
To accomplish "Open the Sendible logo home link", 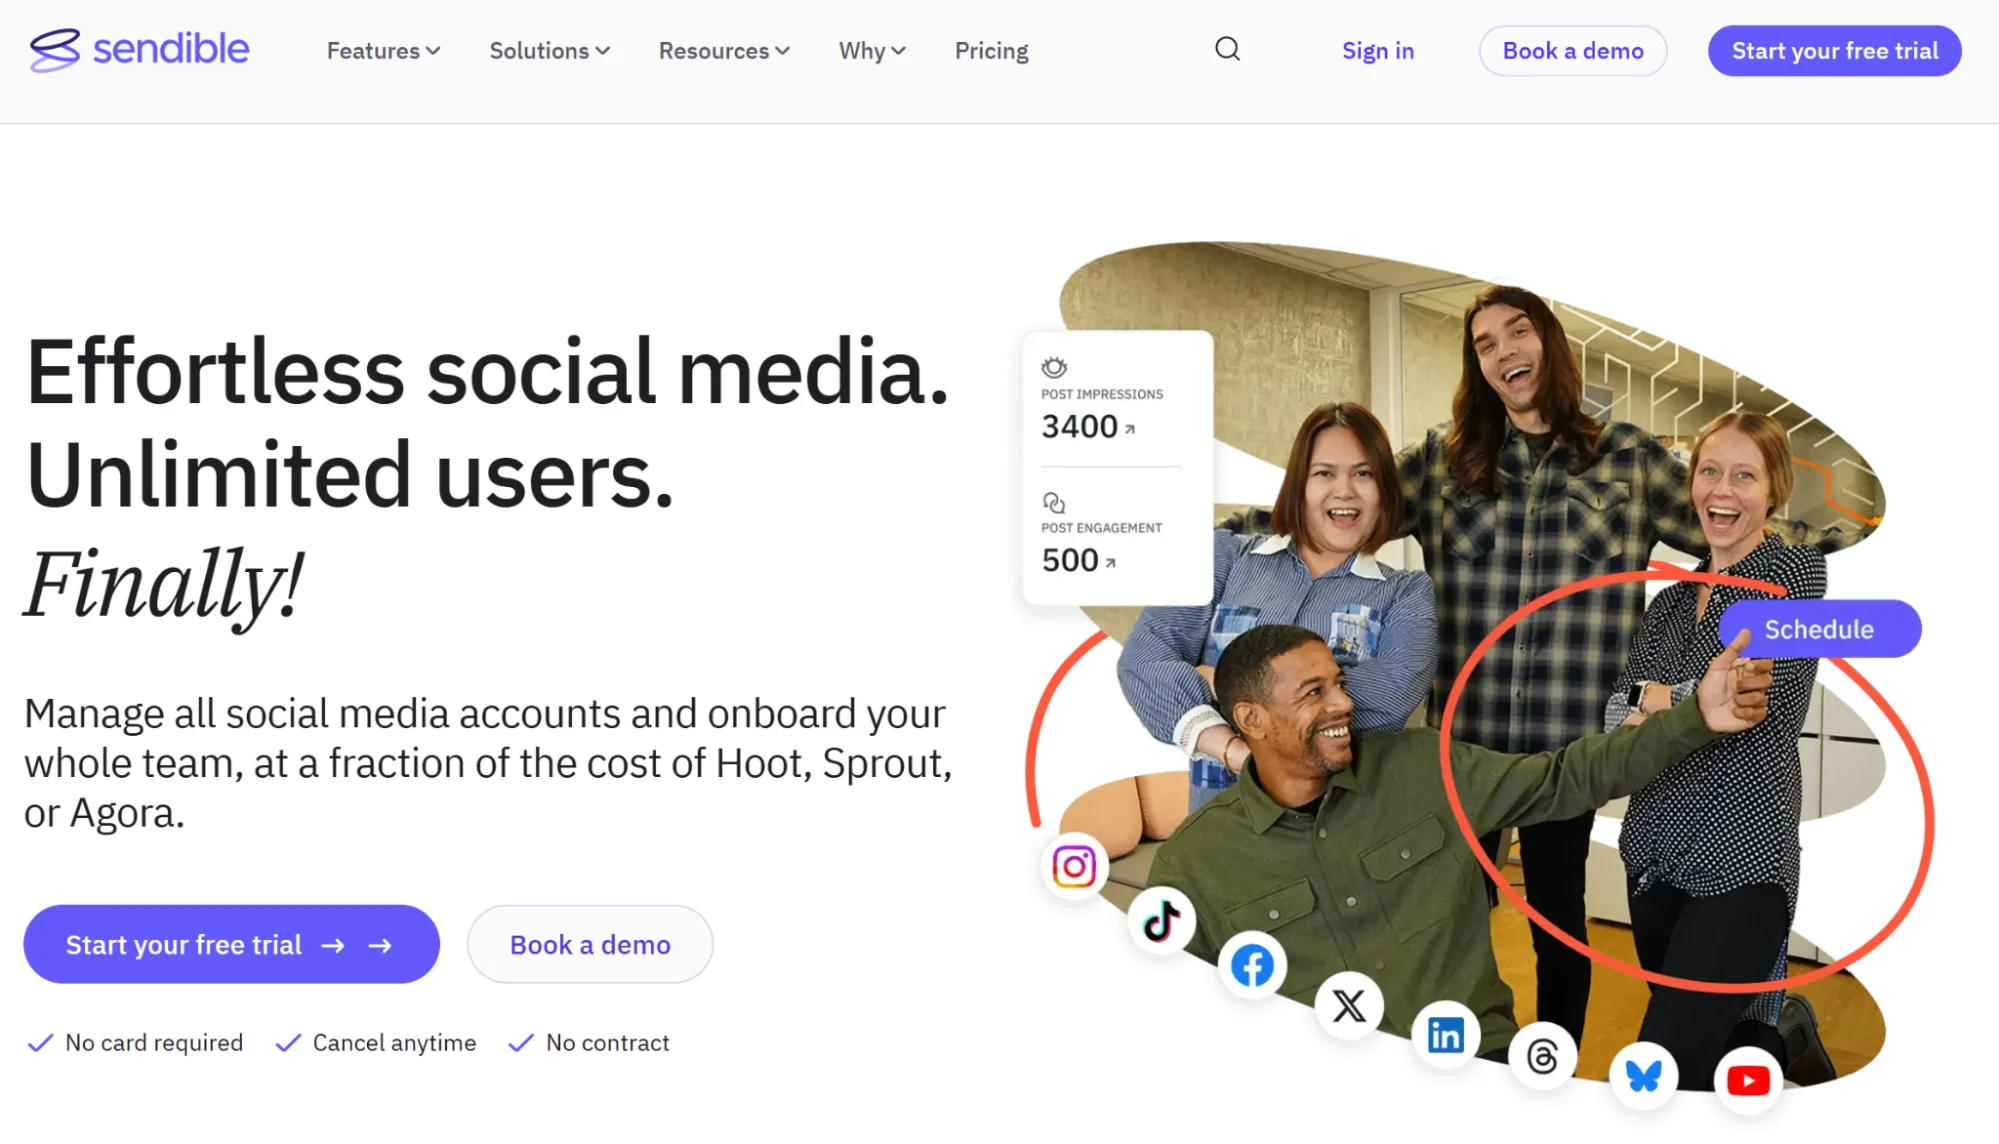I will point(139,50).
